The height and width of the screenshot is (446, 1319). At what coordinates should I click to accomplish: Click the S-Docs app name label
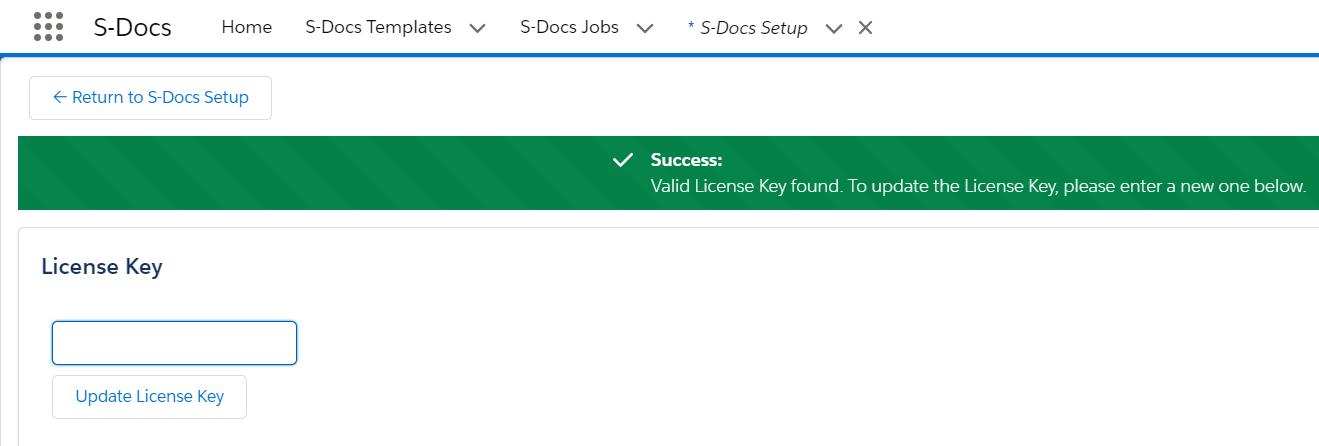click(x=133, y=27)
